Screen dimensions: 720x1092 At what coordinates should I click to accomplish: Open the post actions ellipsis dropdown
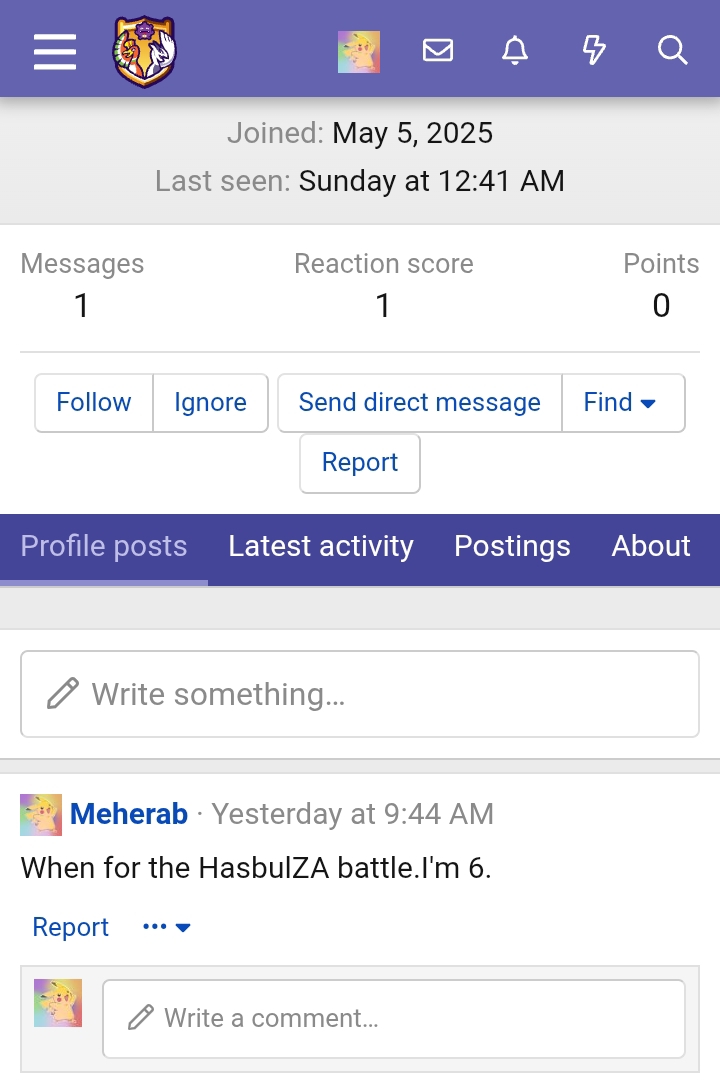(x=165, y=927)
